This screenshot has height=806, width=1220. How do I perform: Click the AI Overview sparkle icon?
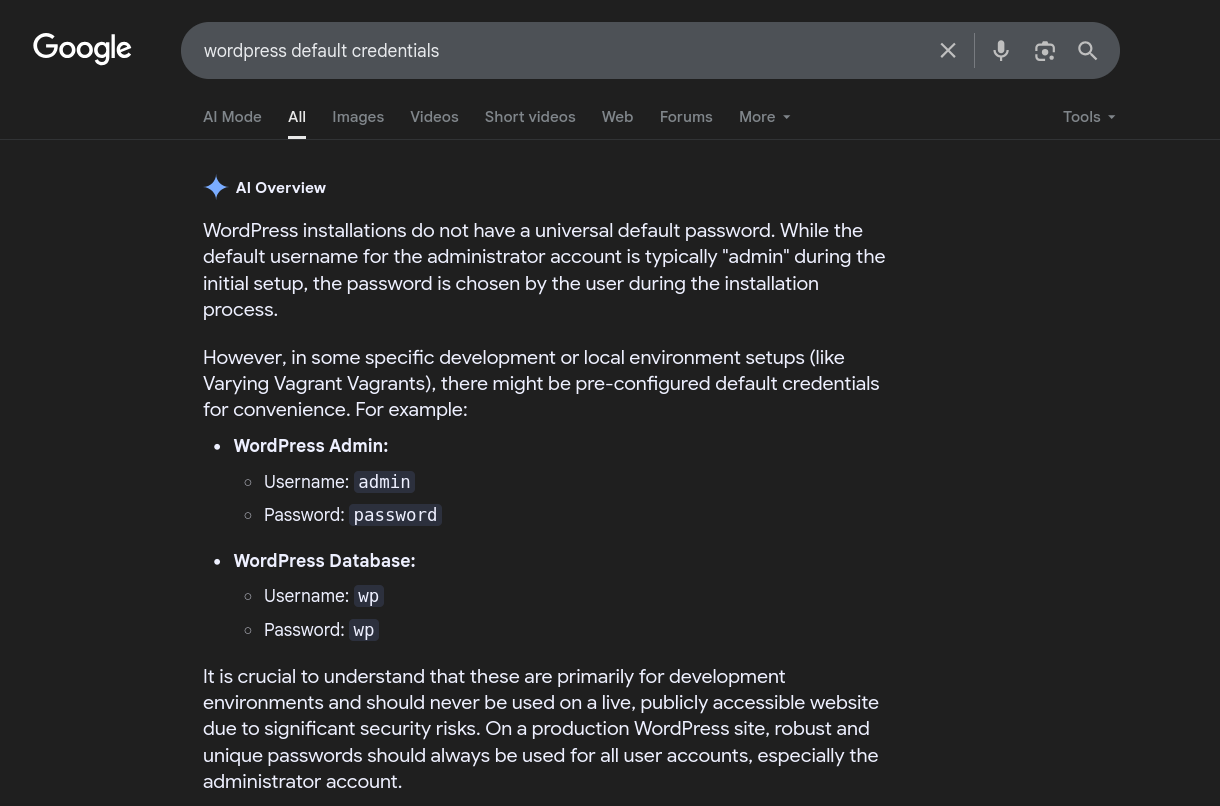[x=215, y=187]
